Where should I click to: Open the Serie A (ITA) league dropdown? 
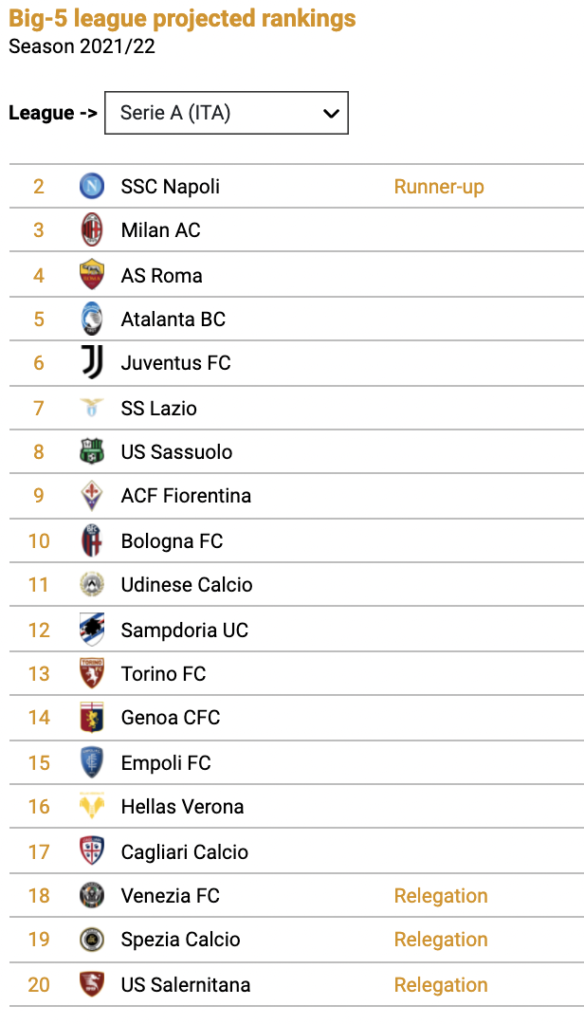226,113
